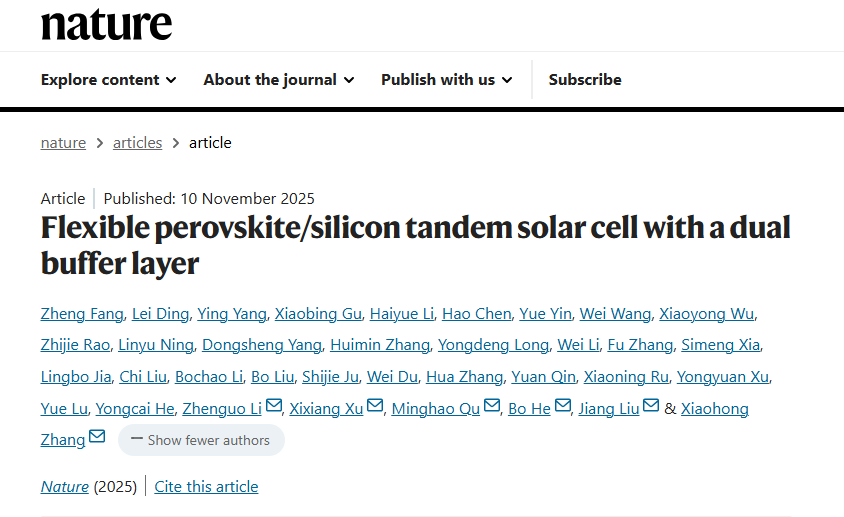844x517 pixels.
Task: Open author Zheng Fang's details
Action: click(x=81, y=314)
